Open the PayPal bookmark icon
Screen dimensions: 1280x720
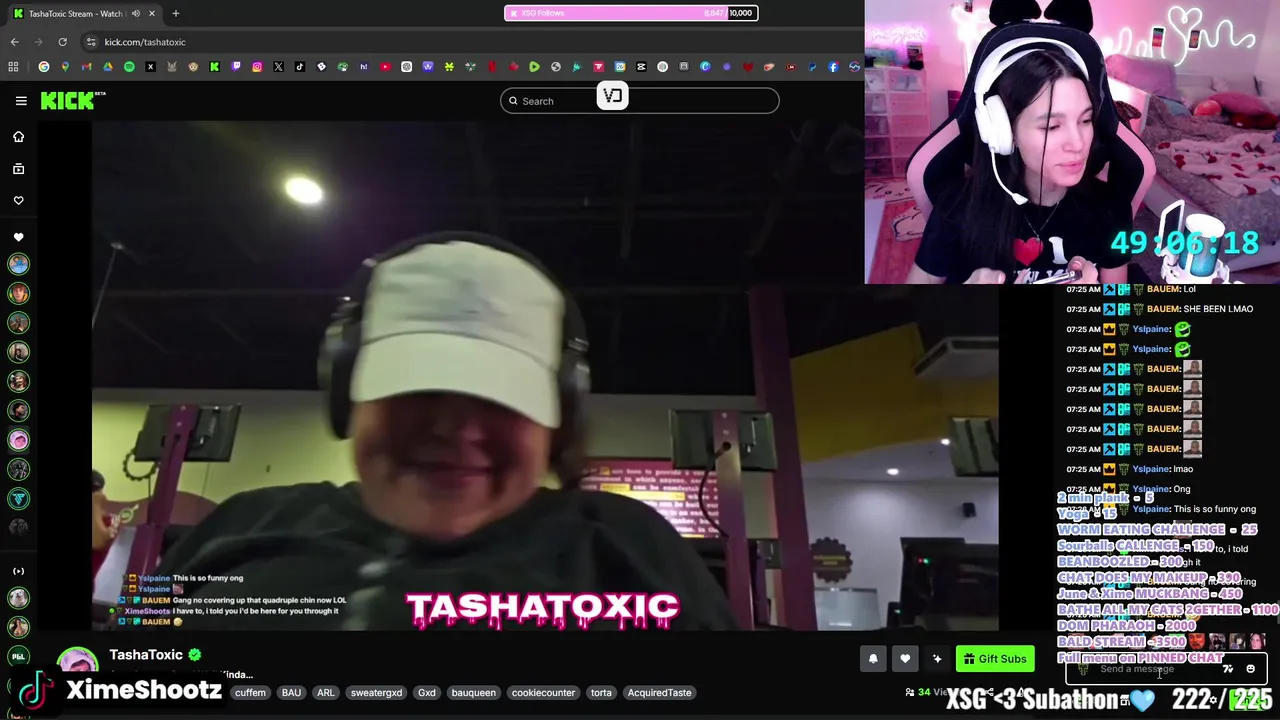(812, 67)
